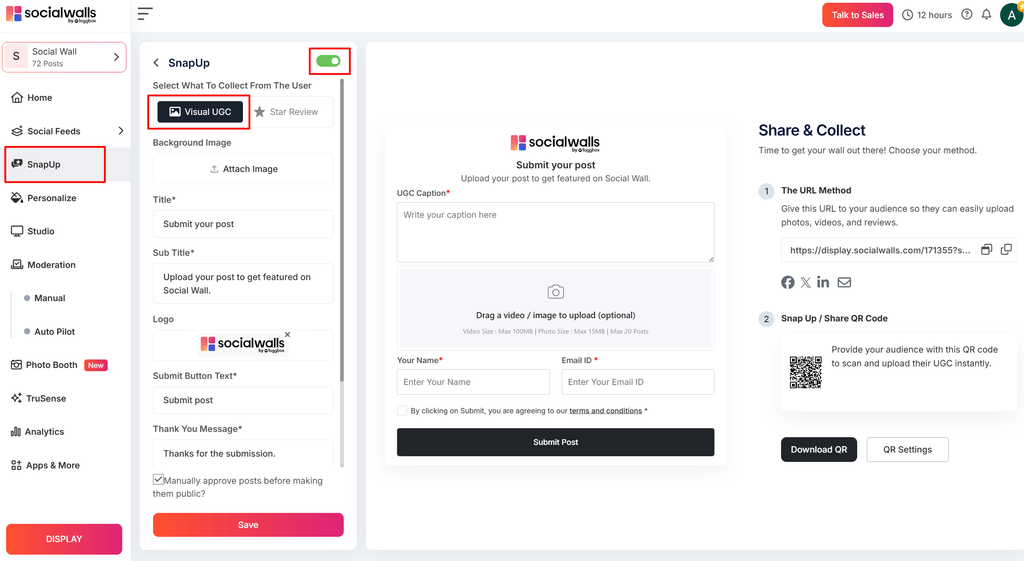Open the help question mark icon
This screenshot has height=561, width=1024.
(967, 14)
